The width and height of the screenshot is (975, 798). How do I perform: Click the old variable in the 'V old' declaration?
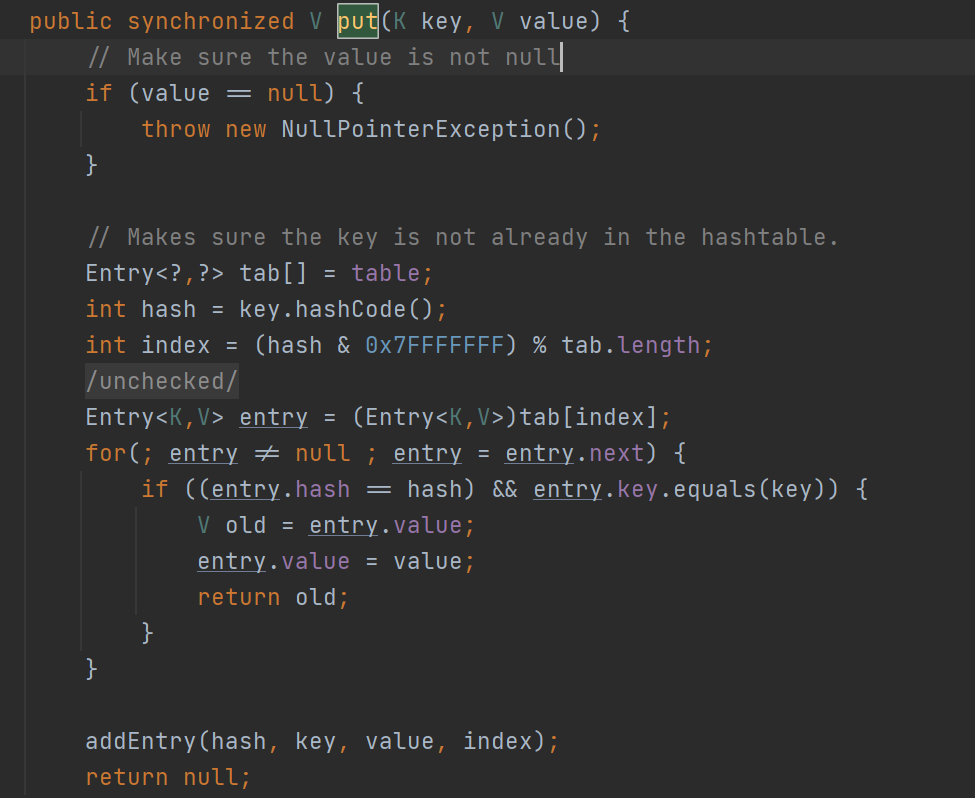coord(245,525)
